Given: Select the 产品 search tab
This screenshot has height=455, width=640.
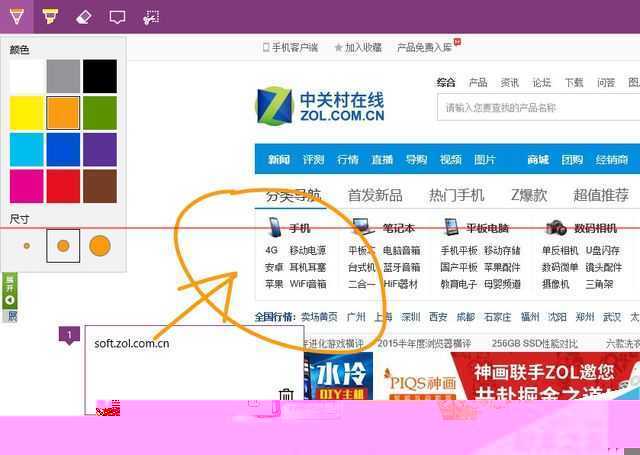Looking at the screenshot, I should [x=478, y=82].
